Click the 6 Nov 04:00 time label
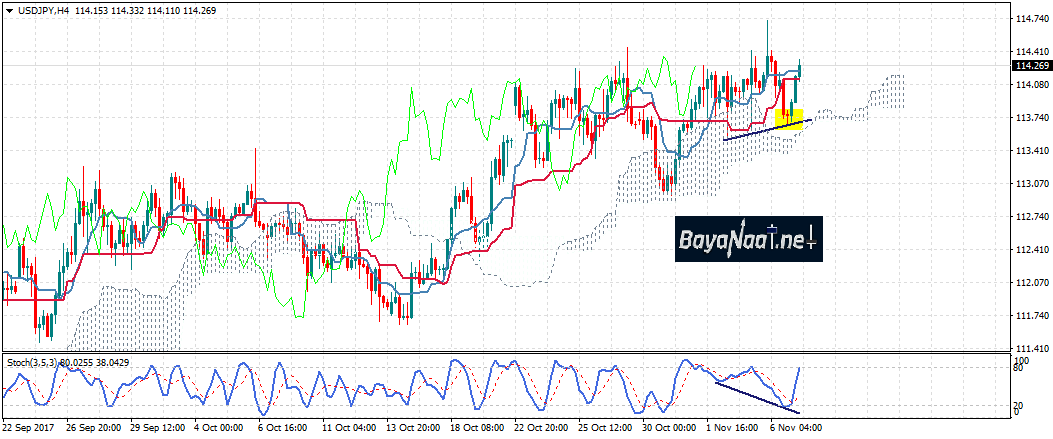The image size is (1053, 439). [x=795, y=427]
